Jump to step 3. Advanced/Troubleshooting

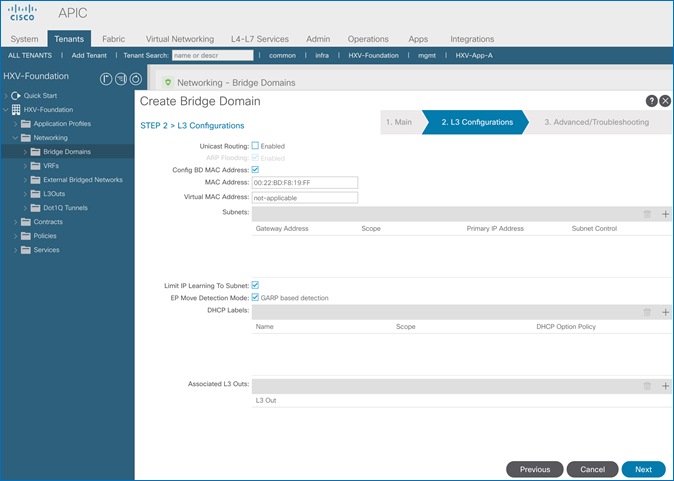597,122
